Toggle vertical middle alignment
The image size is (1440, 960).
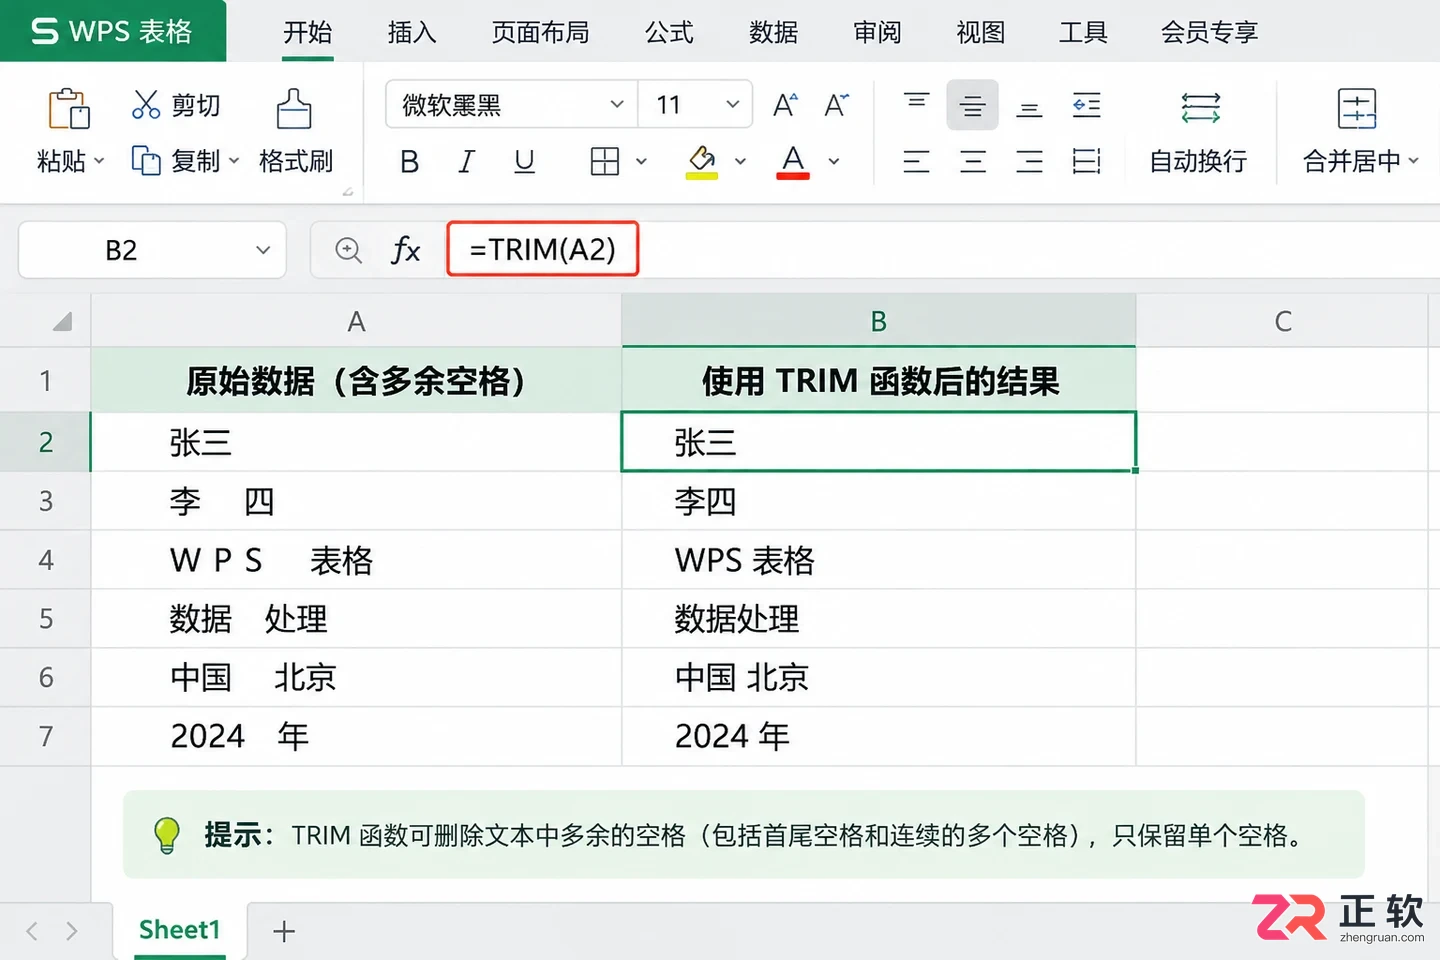click(x=972, y=104)
